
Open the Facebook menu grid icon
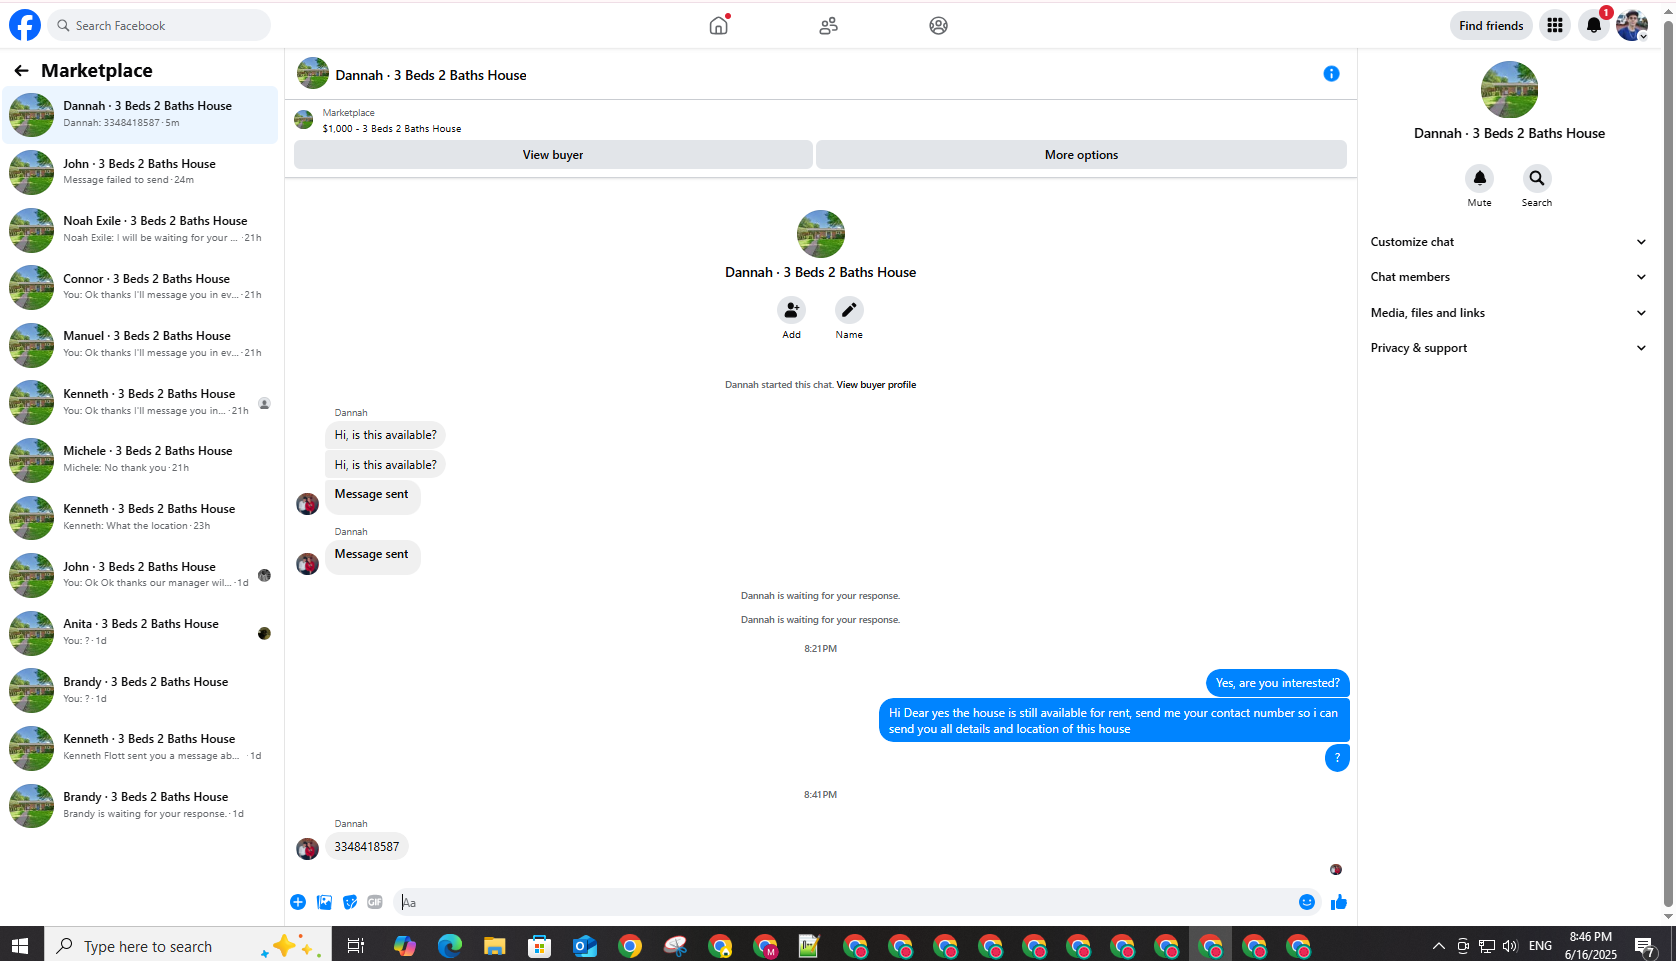coord(1555,25)
